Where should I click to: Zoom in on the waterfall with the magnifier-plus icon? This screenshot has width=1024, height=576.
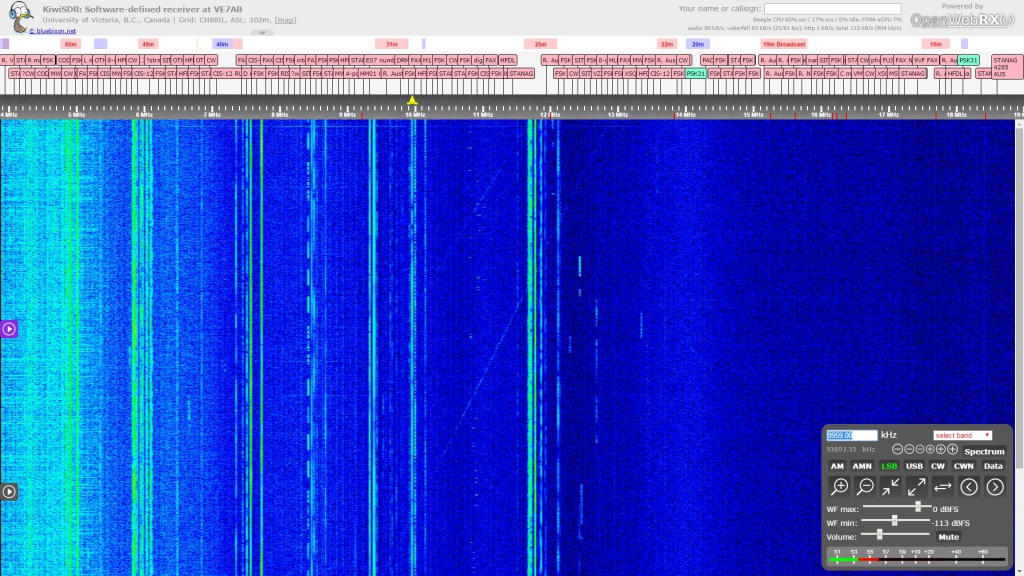(840, 487)
